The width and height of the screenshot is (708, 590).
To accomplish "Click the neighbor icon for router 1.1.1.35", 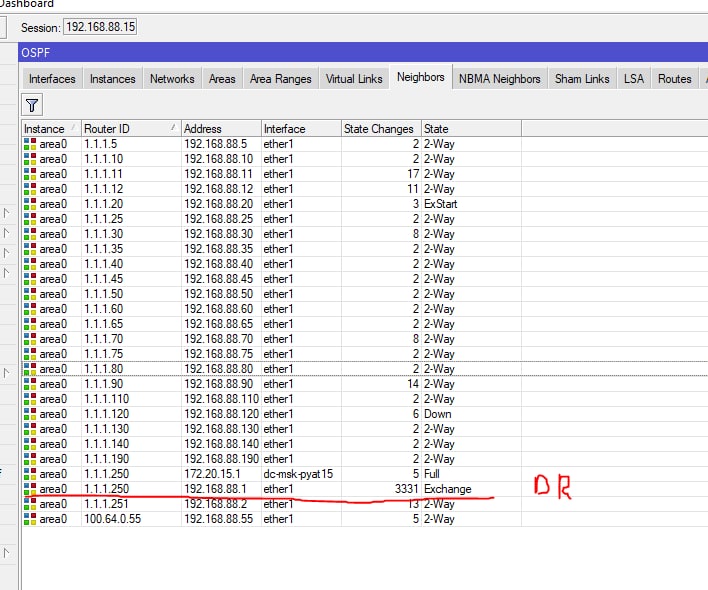I will [x=30, y=249].
